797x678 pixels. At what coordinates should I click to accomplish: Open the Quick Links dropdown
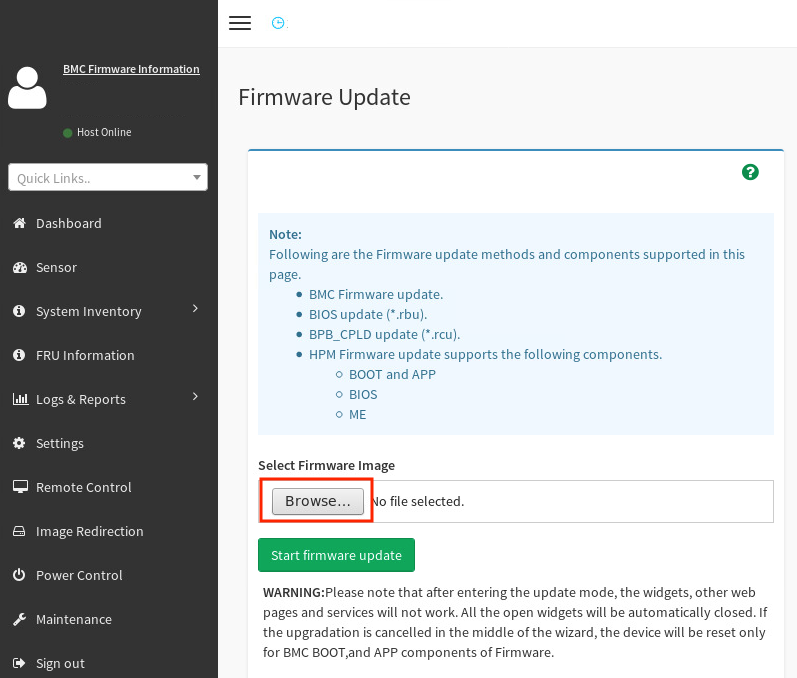click(x=108, y=177)
